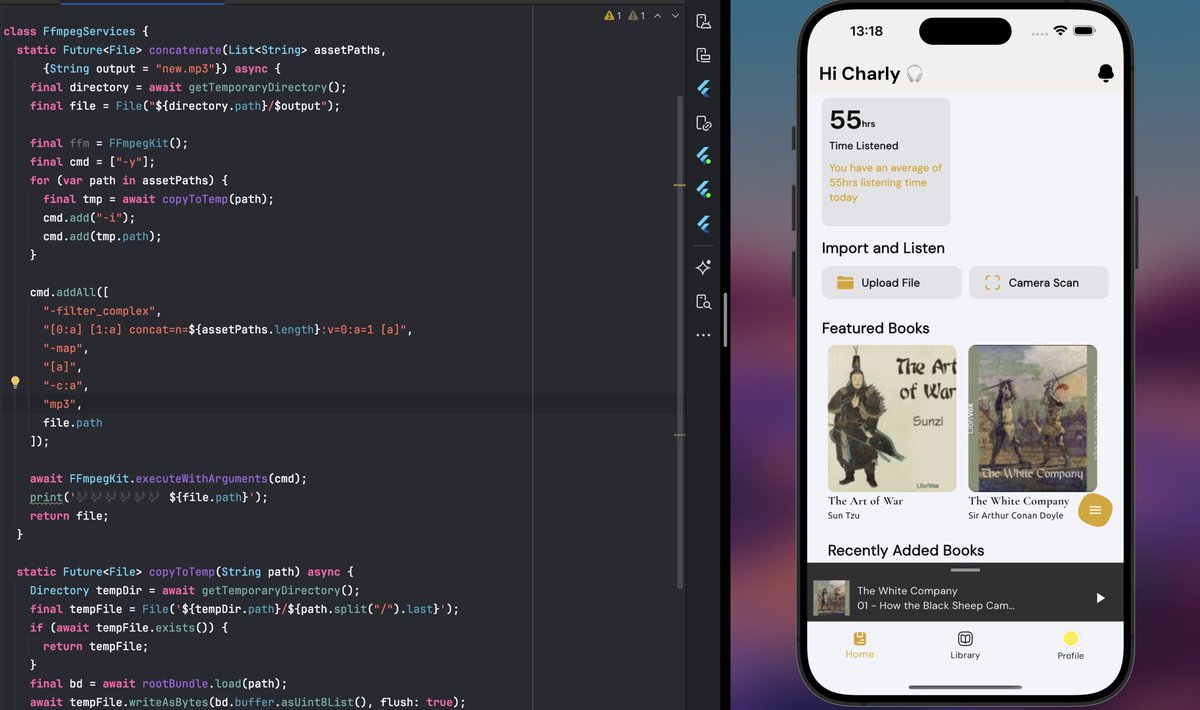
Task: Tap the Camera Scan button
Action: pyautogui.click(x=1038, y=282)
